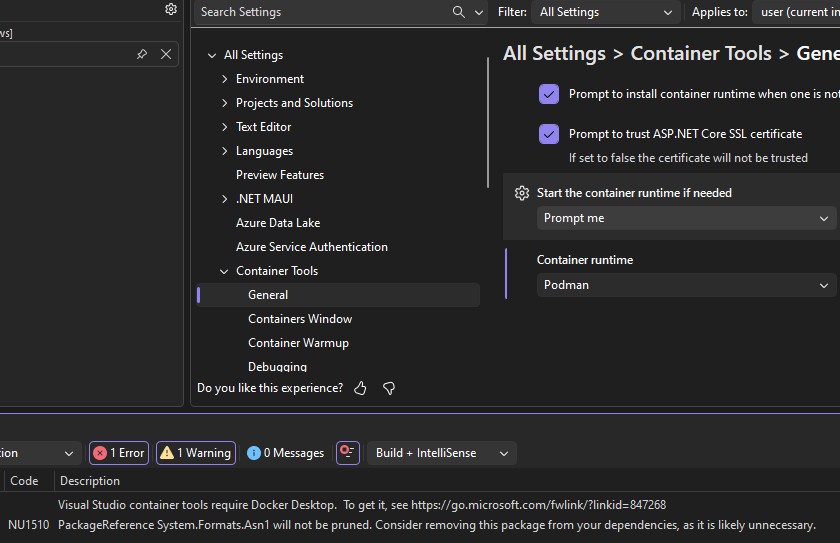Click the search magnifier icon
840x543 pixels.
pyautogui.click(x=459, y=12)
